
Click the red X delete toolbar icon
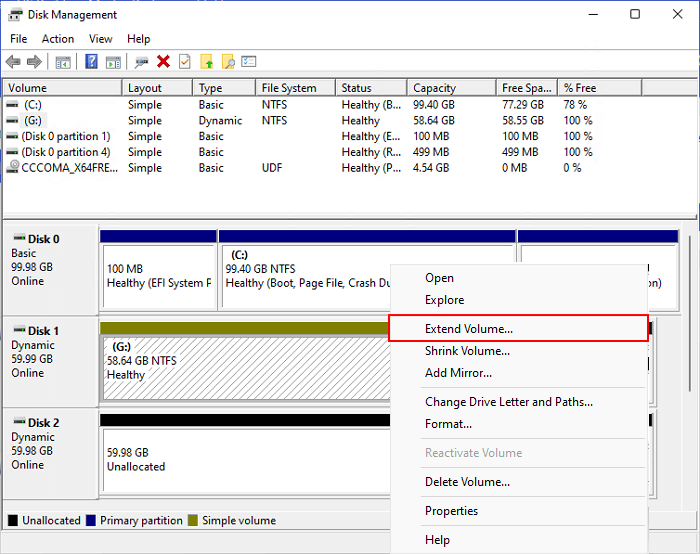pyautogui.click(x=163, y=62)
